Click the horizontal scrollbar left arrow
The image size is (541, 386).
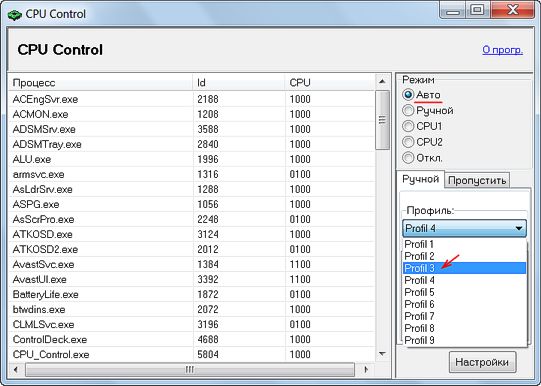[16, 369]
